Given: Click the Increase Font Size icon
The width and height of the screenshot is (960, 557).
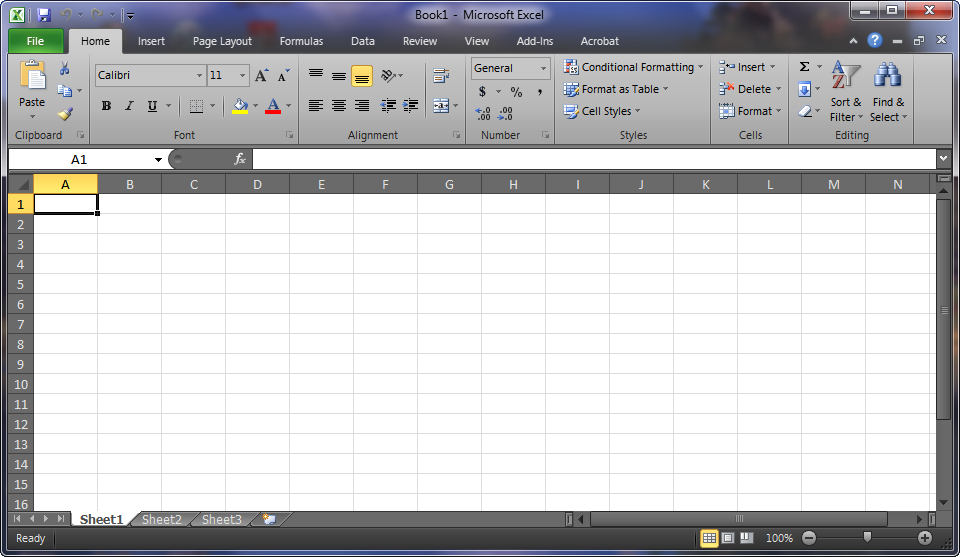Looking at the screenshot, I should click(x=261, y=75).
